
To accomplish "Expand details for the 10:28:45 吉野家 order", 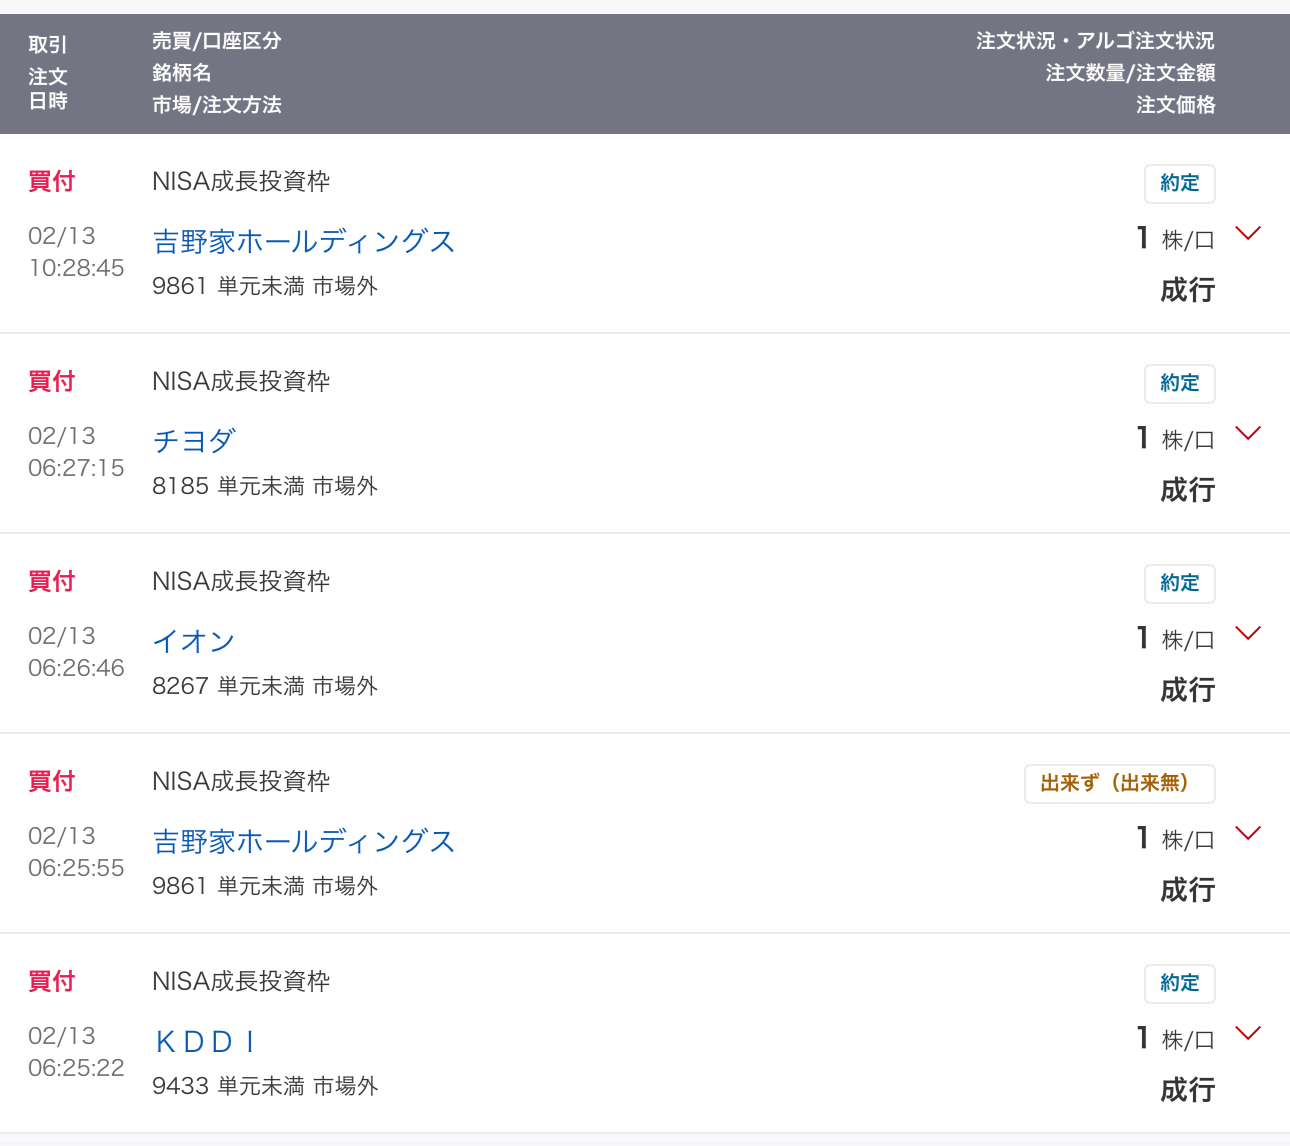I will (1247, 233).
